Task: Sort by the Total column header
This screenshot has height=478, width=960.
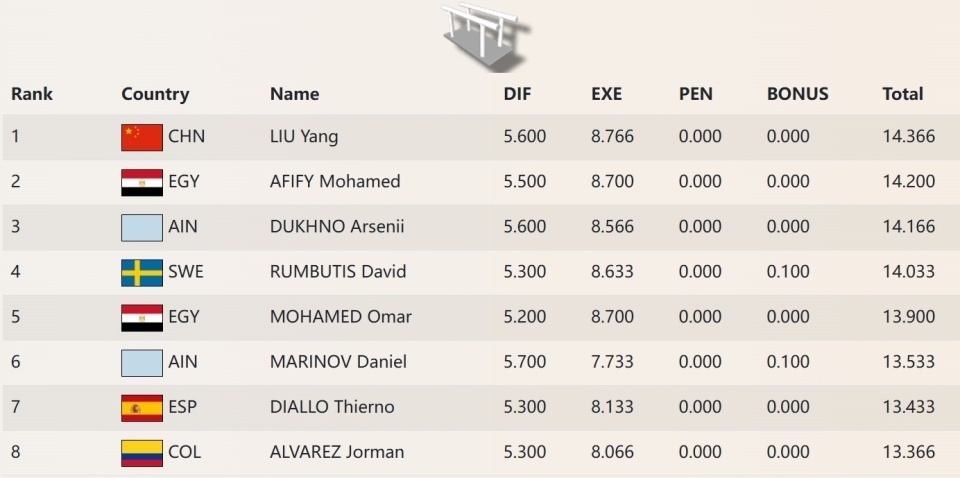Action: [x=902, y=94]
